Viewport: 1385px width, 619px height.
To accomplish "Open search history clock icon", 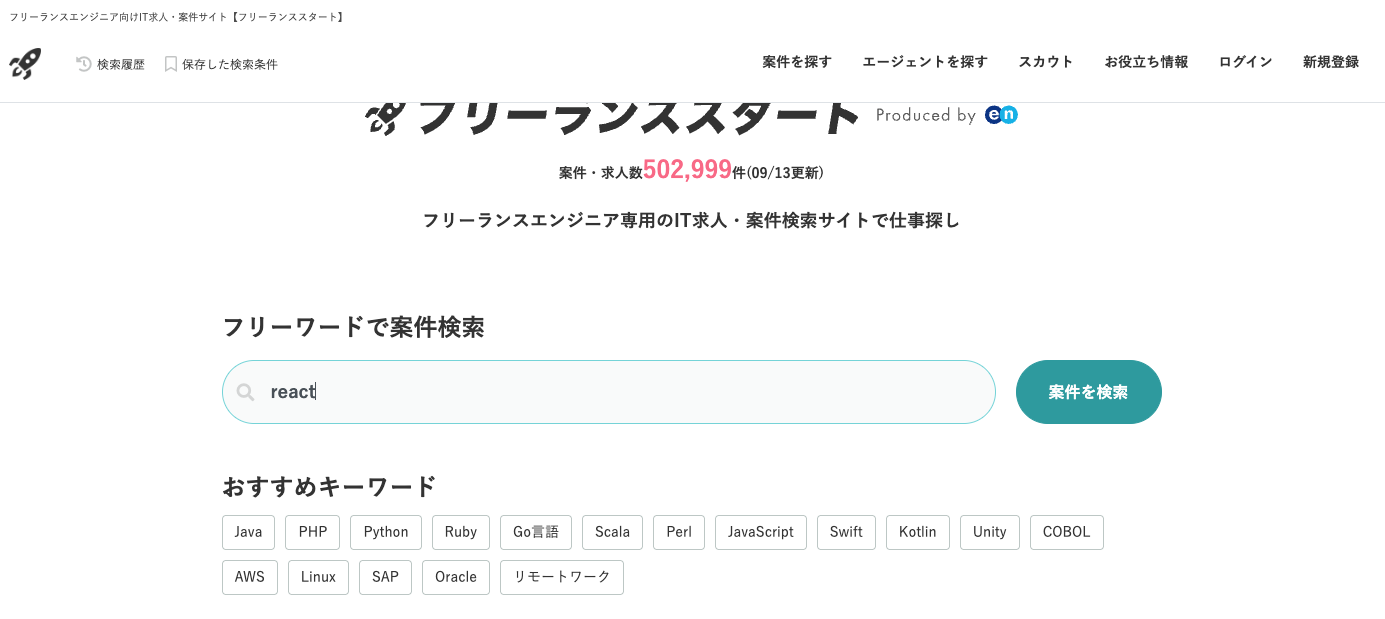I will tap(84, 64).
